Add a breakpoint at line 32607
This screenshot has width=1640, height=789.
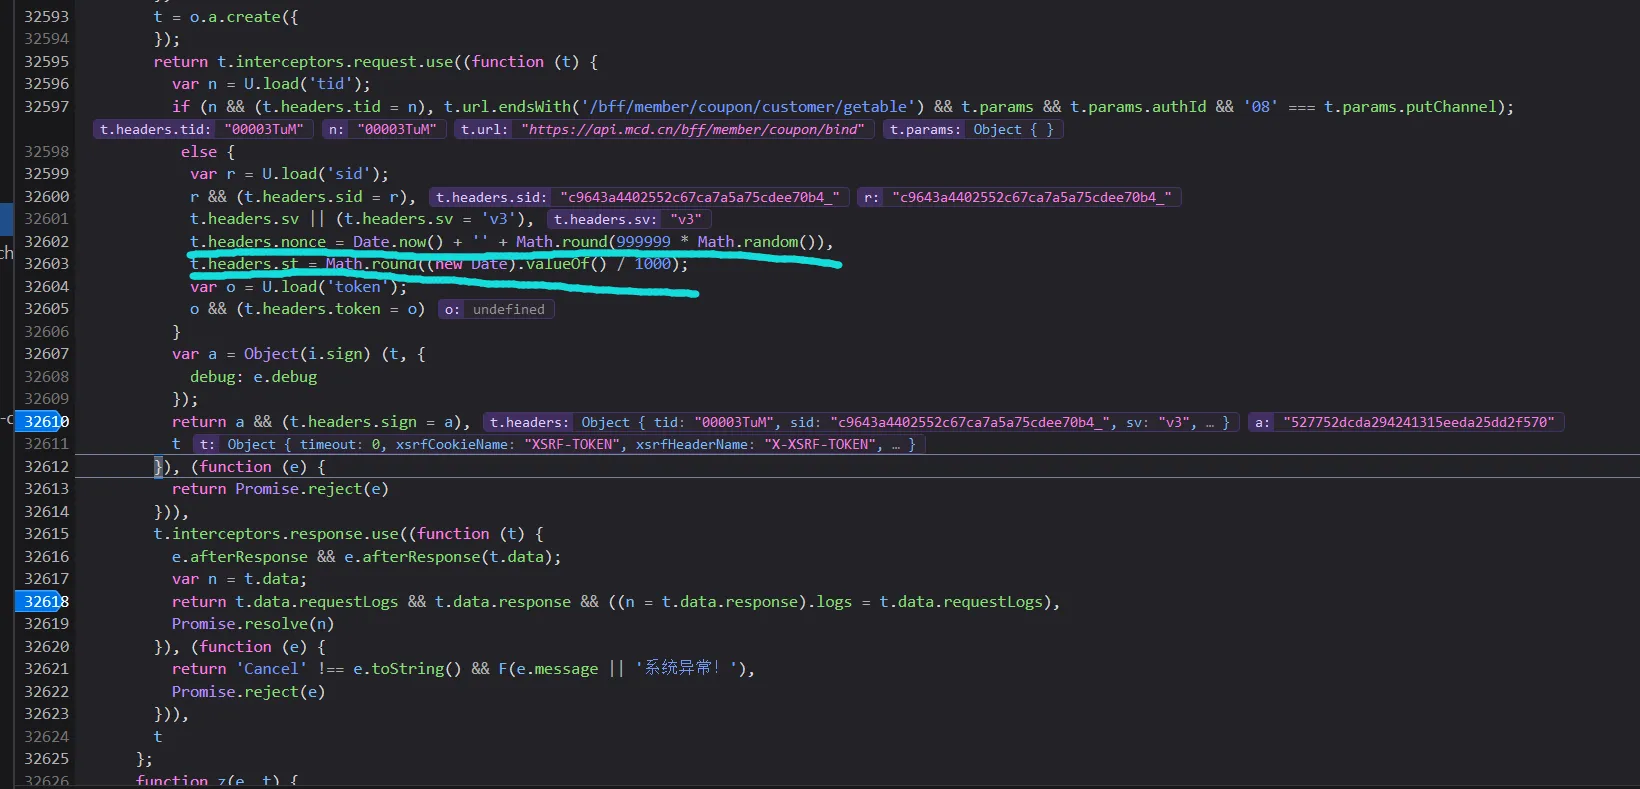tap(46, 354)
